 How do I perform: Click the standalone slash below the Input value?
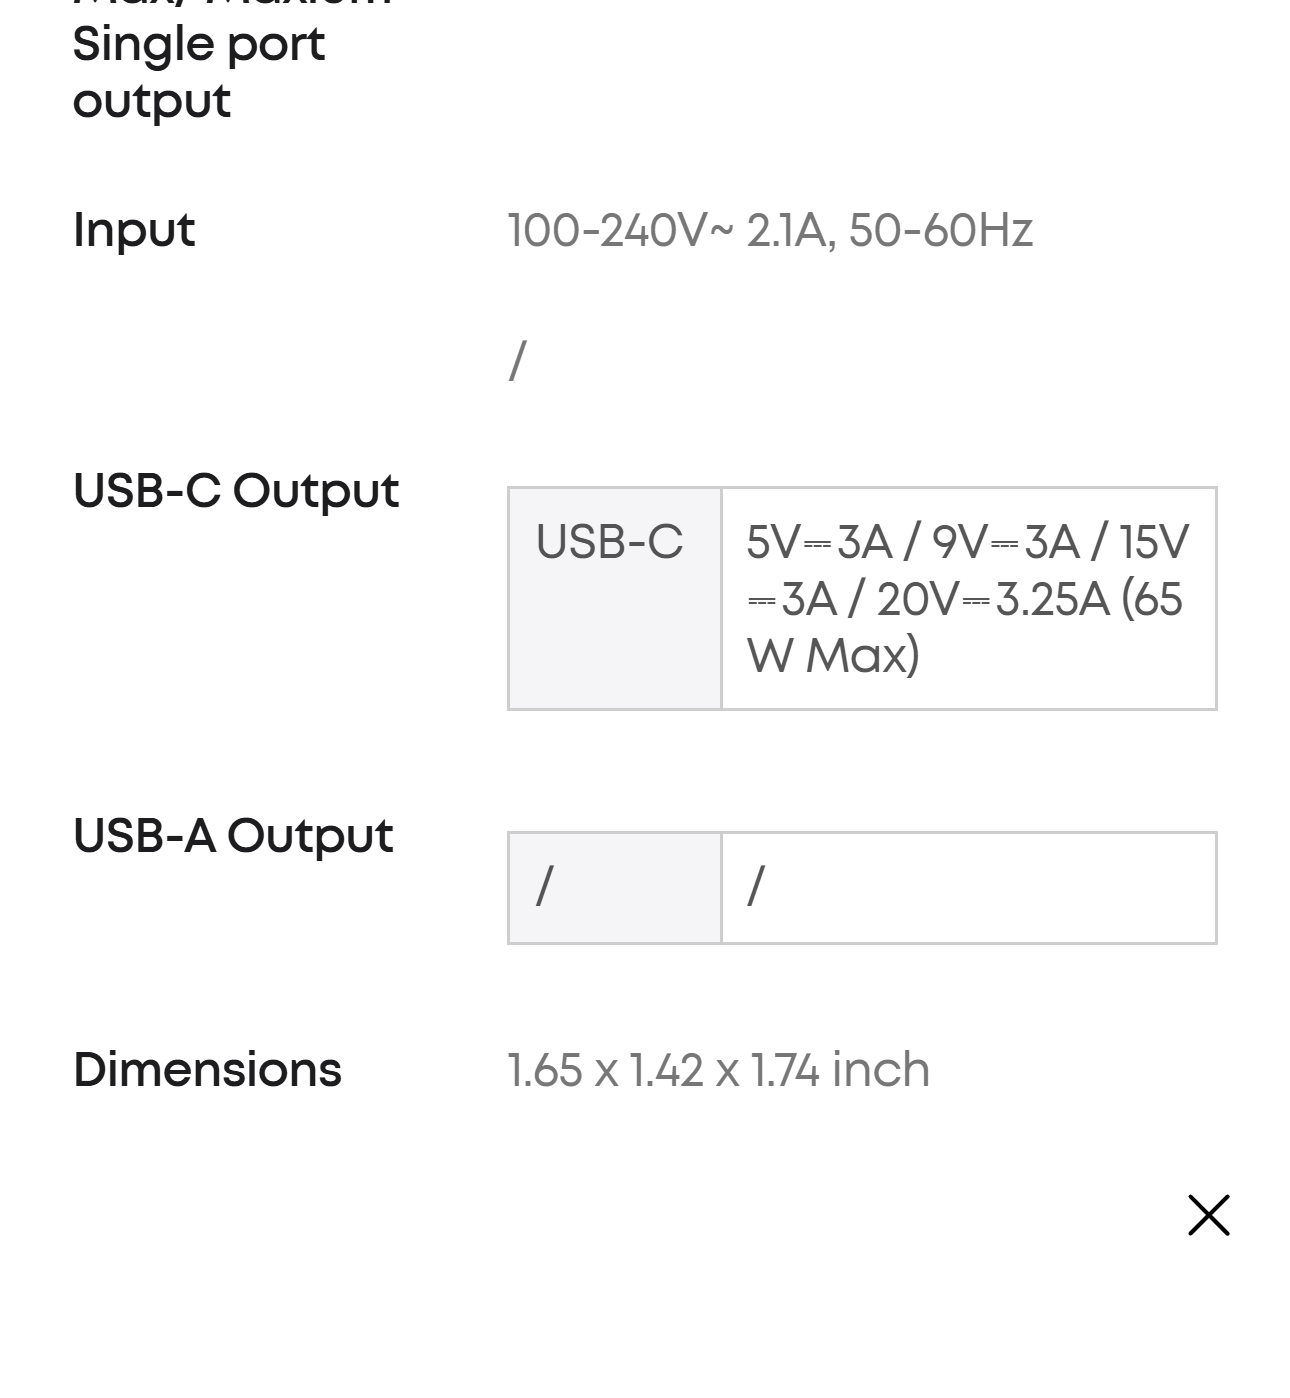coord(517,361)
